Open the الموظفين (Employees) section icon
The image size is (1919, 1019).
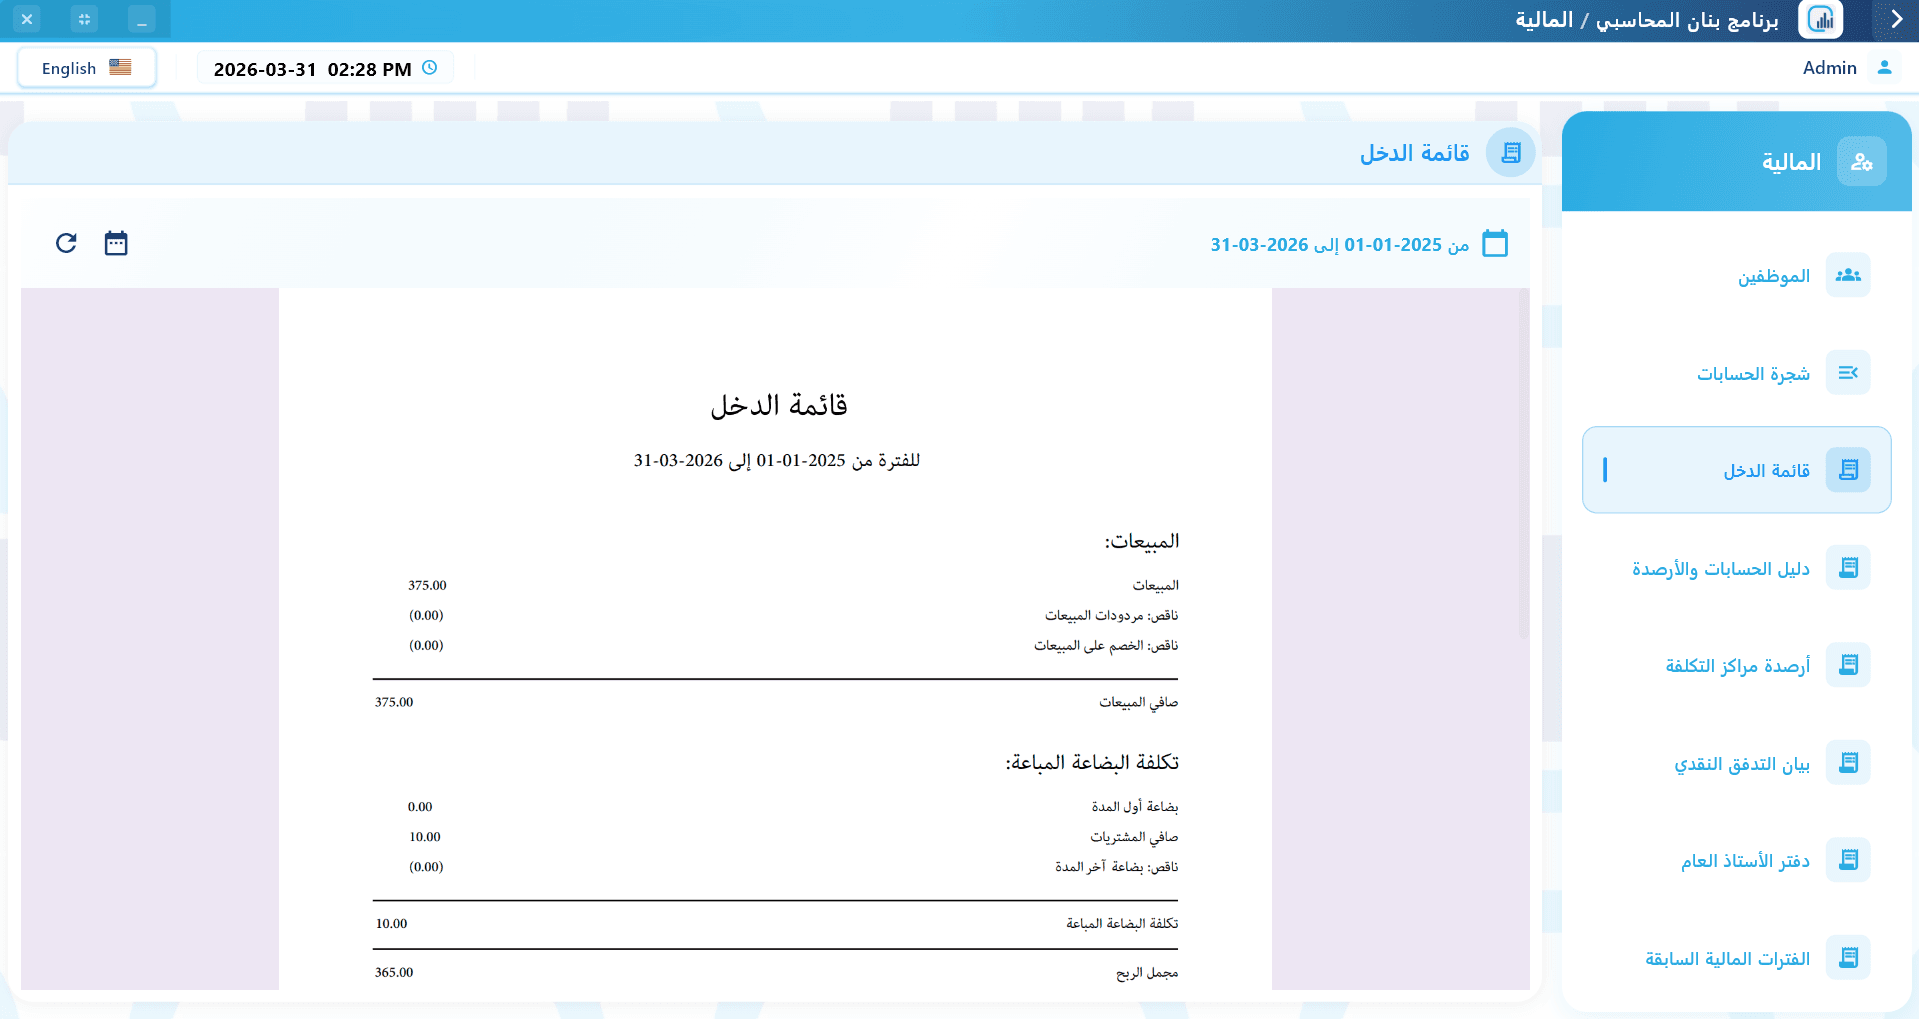tap(1847, 275)
